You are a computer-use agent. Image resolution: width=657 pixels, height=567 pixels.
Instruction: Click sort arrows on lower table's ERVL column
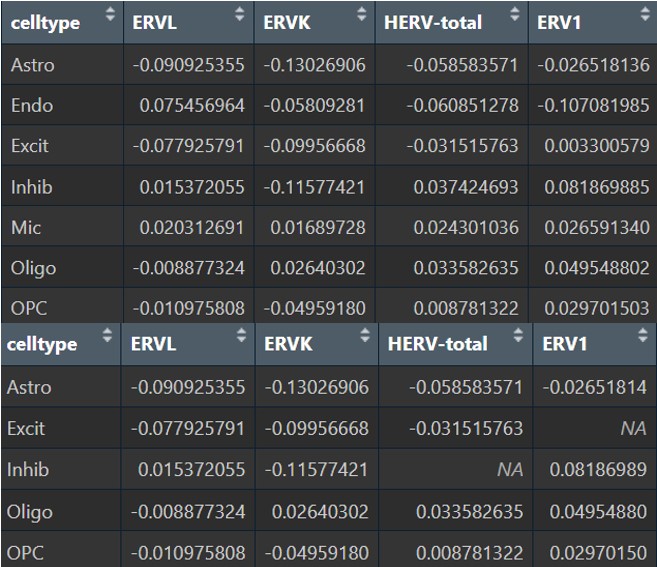point(240,337)
